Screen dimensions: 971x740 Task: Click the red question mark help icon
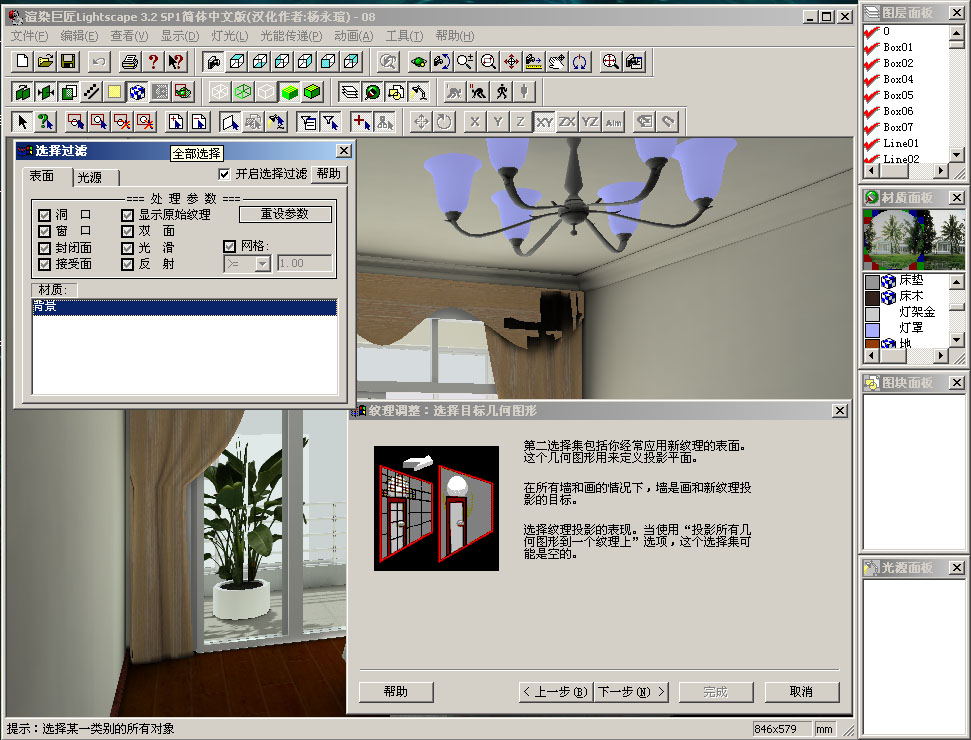[x=153, y=61]
